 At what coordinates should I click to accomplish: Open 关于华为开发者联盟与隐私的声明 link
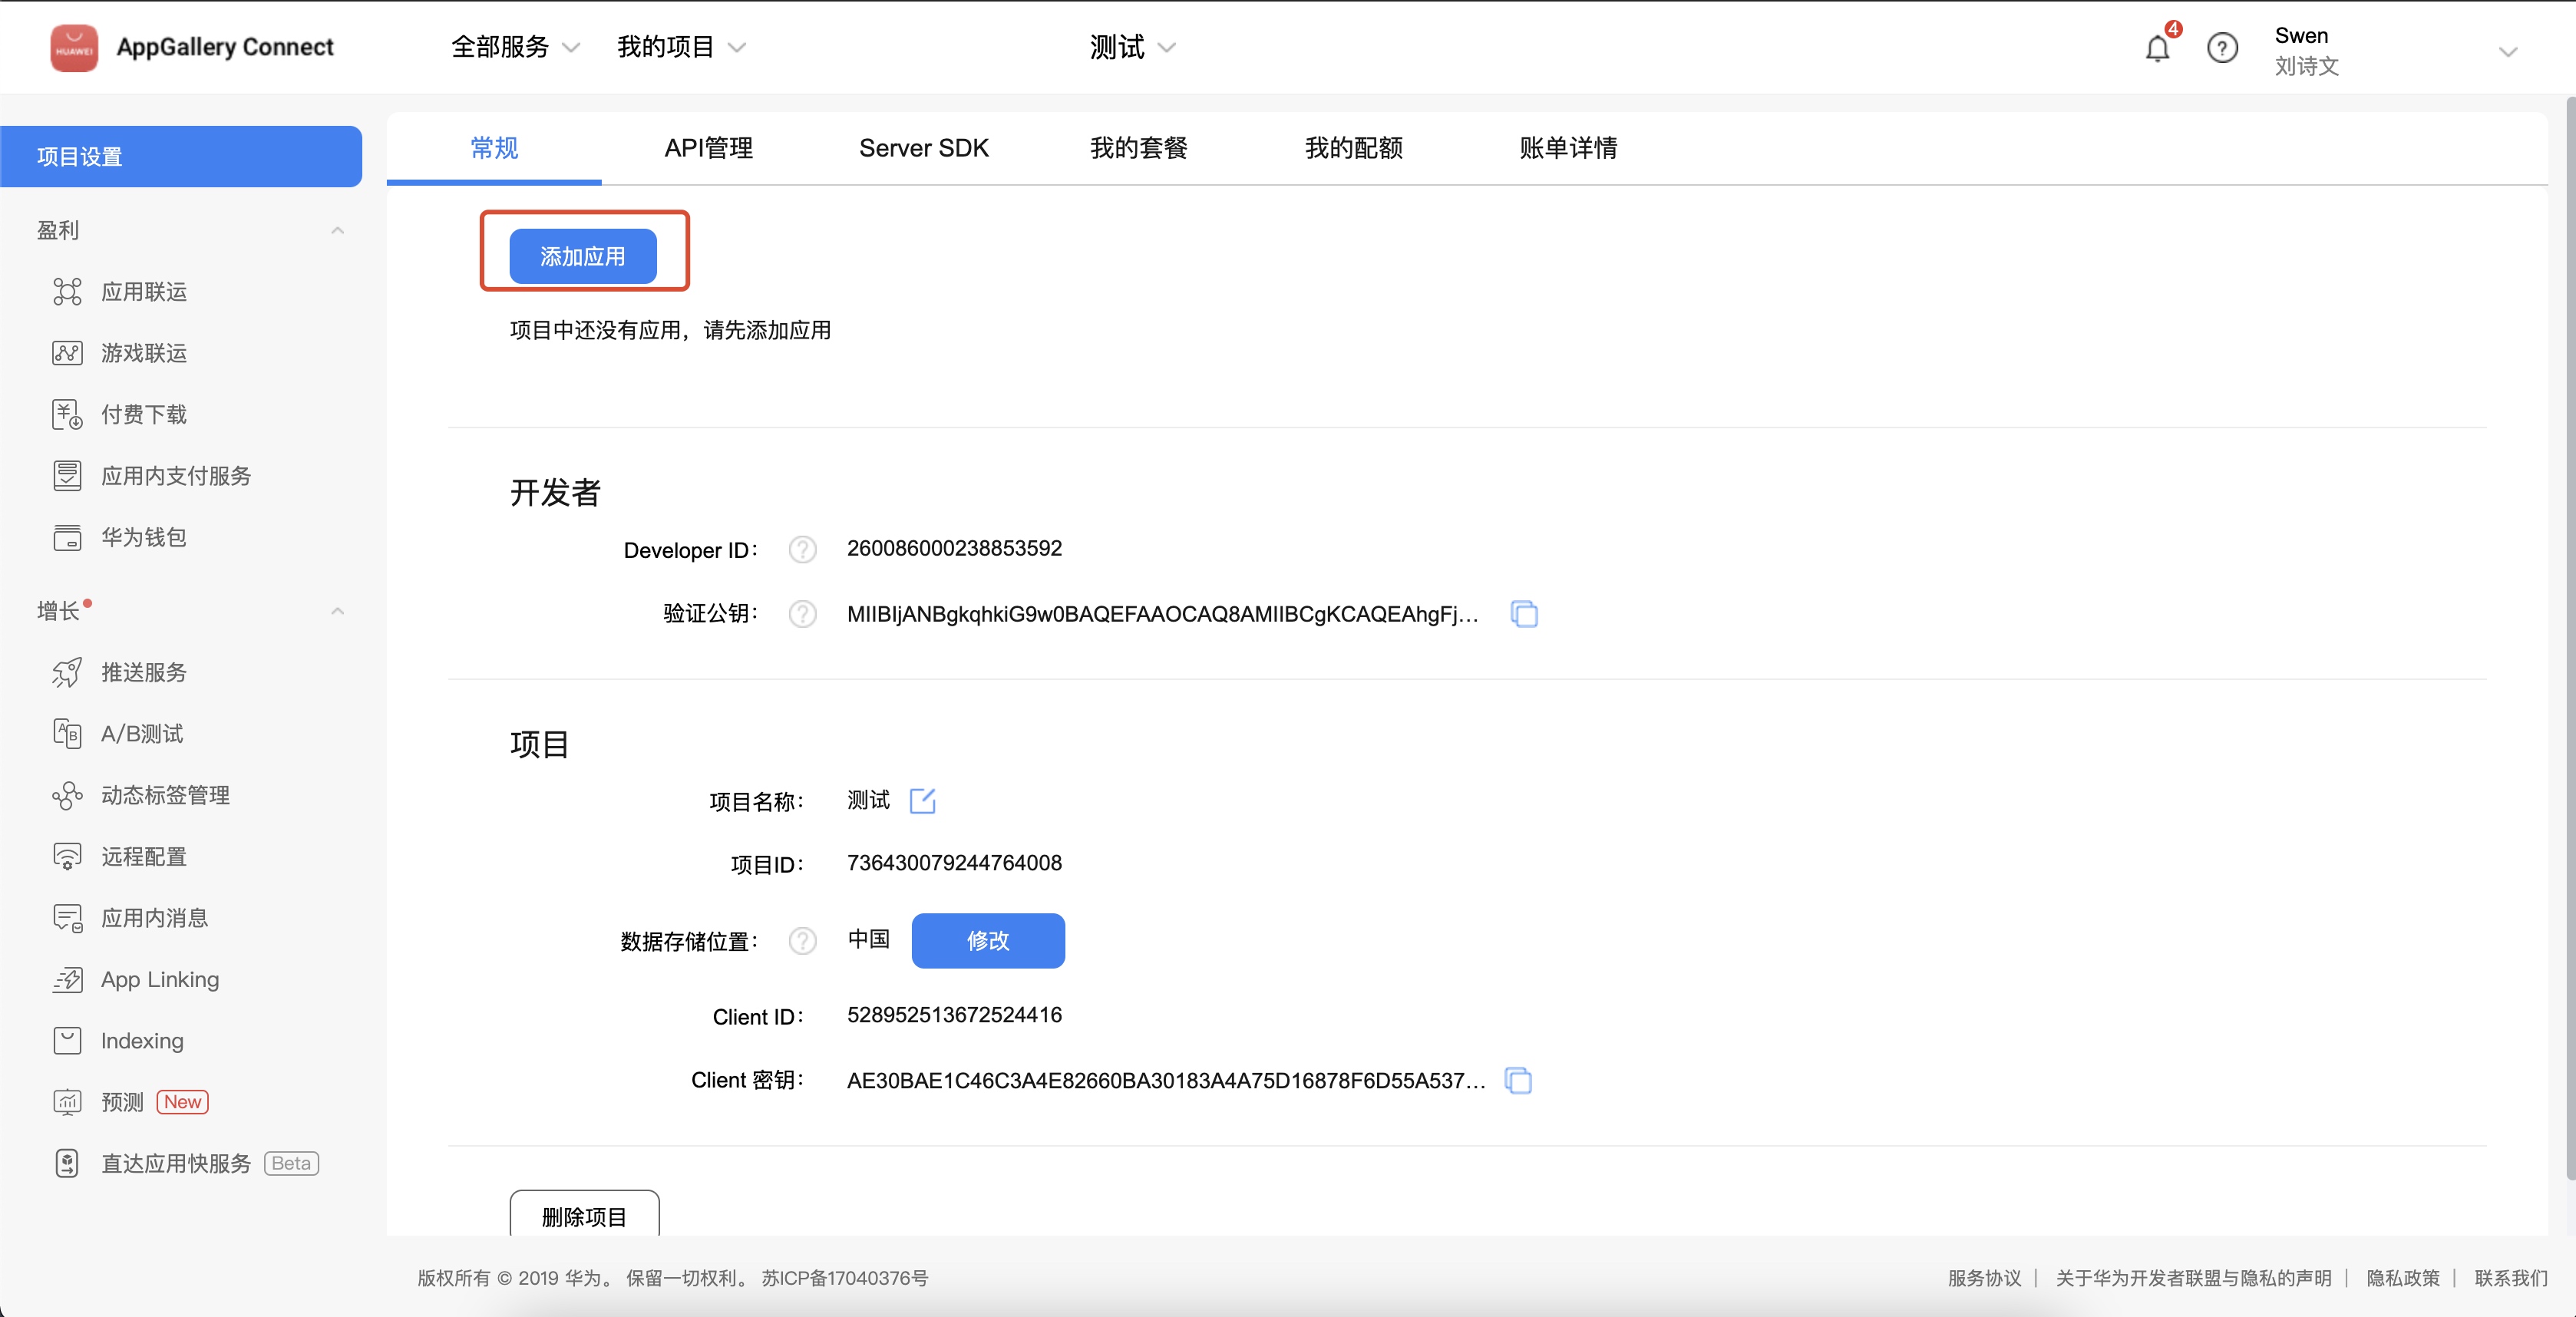(2193, 1278)
